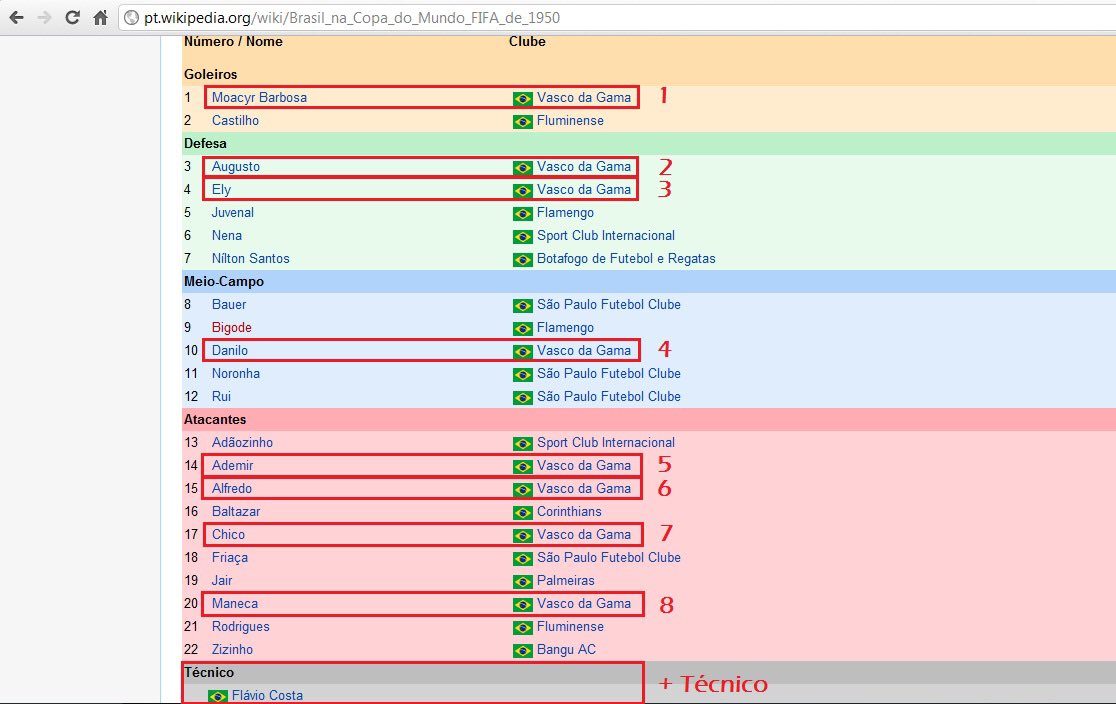1116x704 pixels.
Task: Open Flamengo club link in Juvenal's row
Action: 565,212
